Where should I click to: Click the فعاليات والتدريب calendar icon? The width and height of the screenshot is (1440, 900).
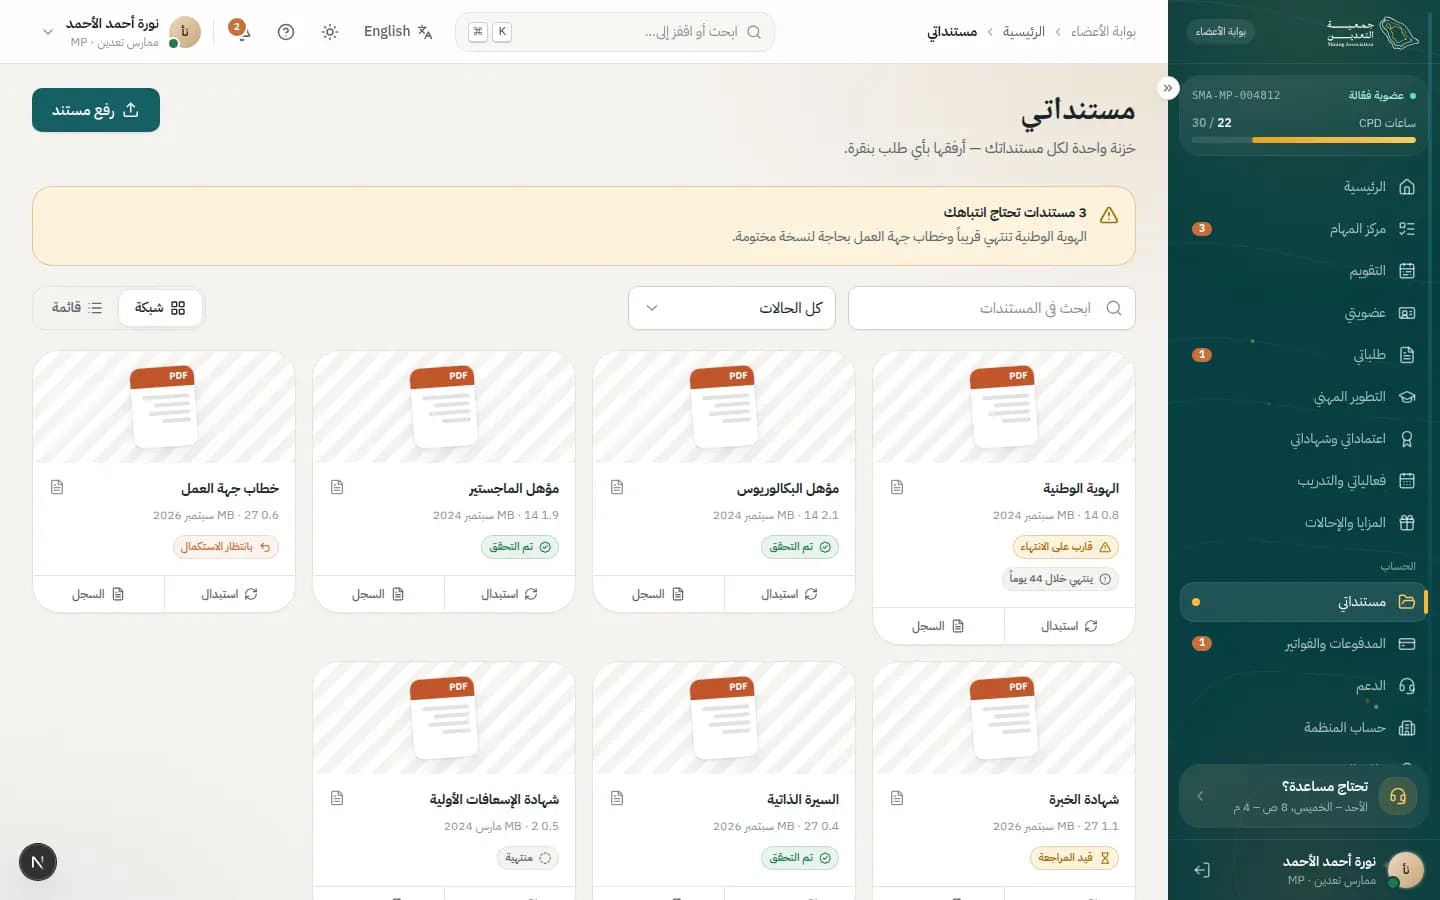(1407, 481)
